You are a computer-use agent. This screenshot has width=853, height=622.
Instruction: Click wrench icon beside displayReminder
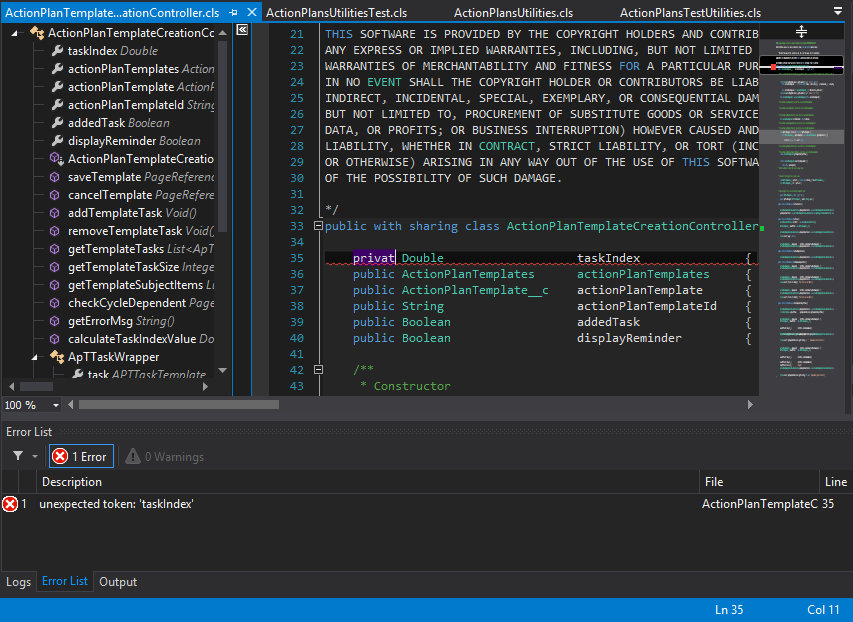tap(57, 140)
